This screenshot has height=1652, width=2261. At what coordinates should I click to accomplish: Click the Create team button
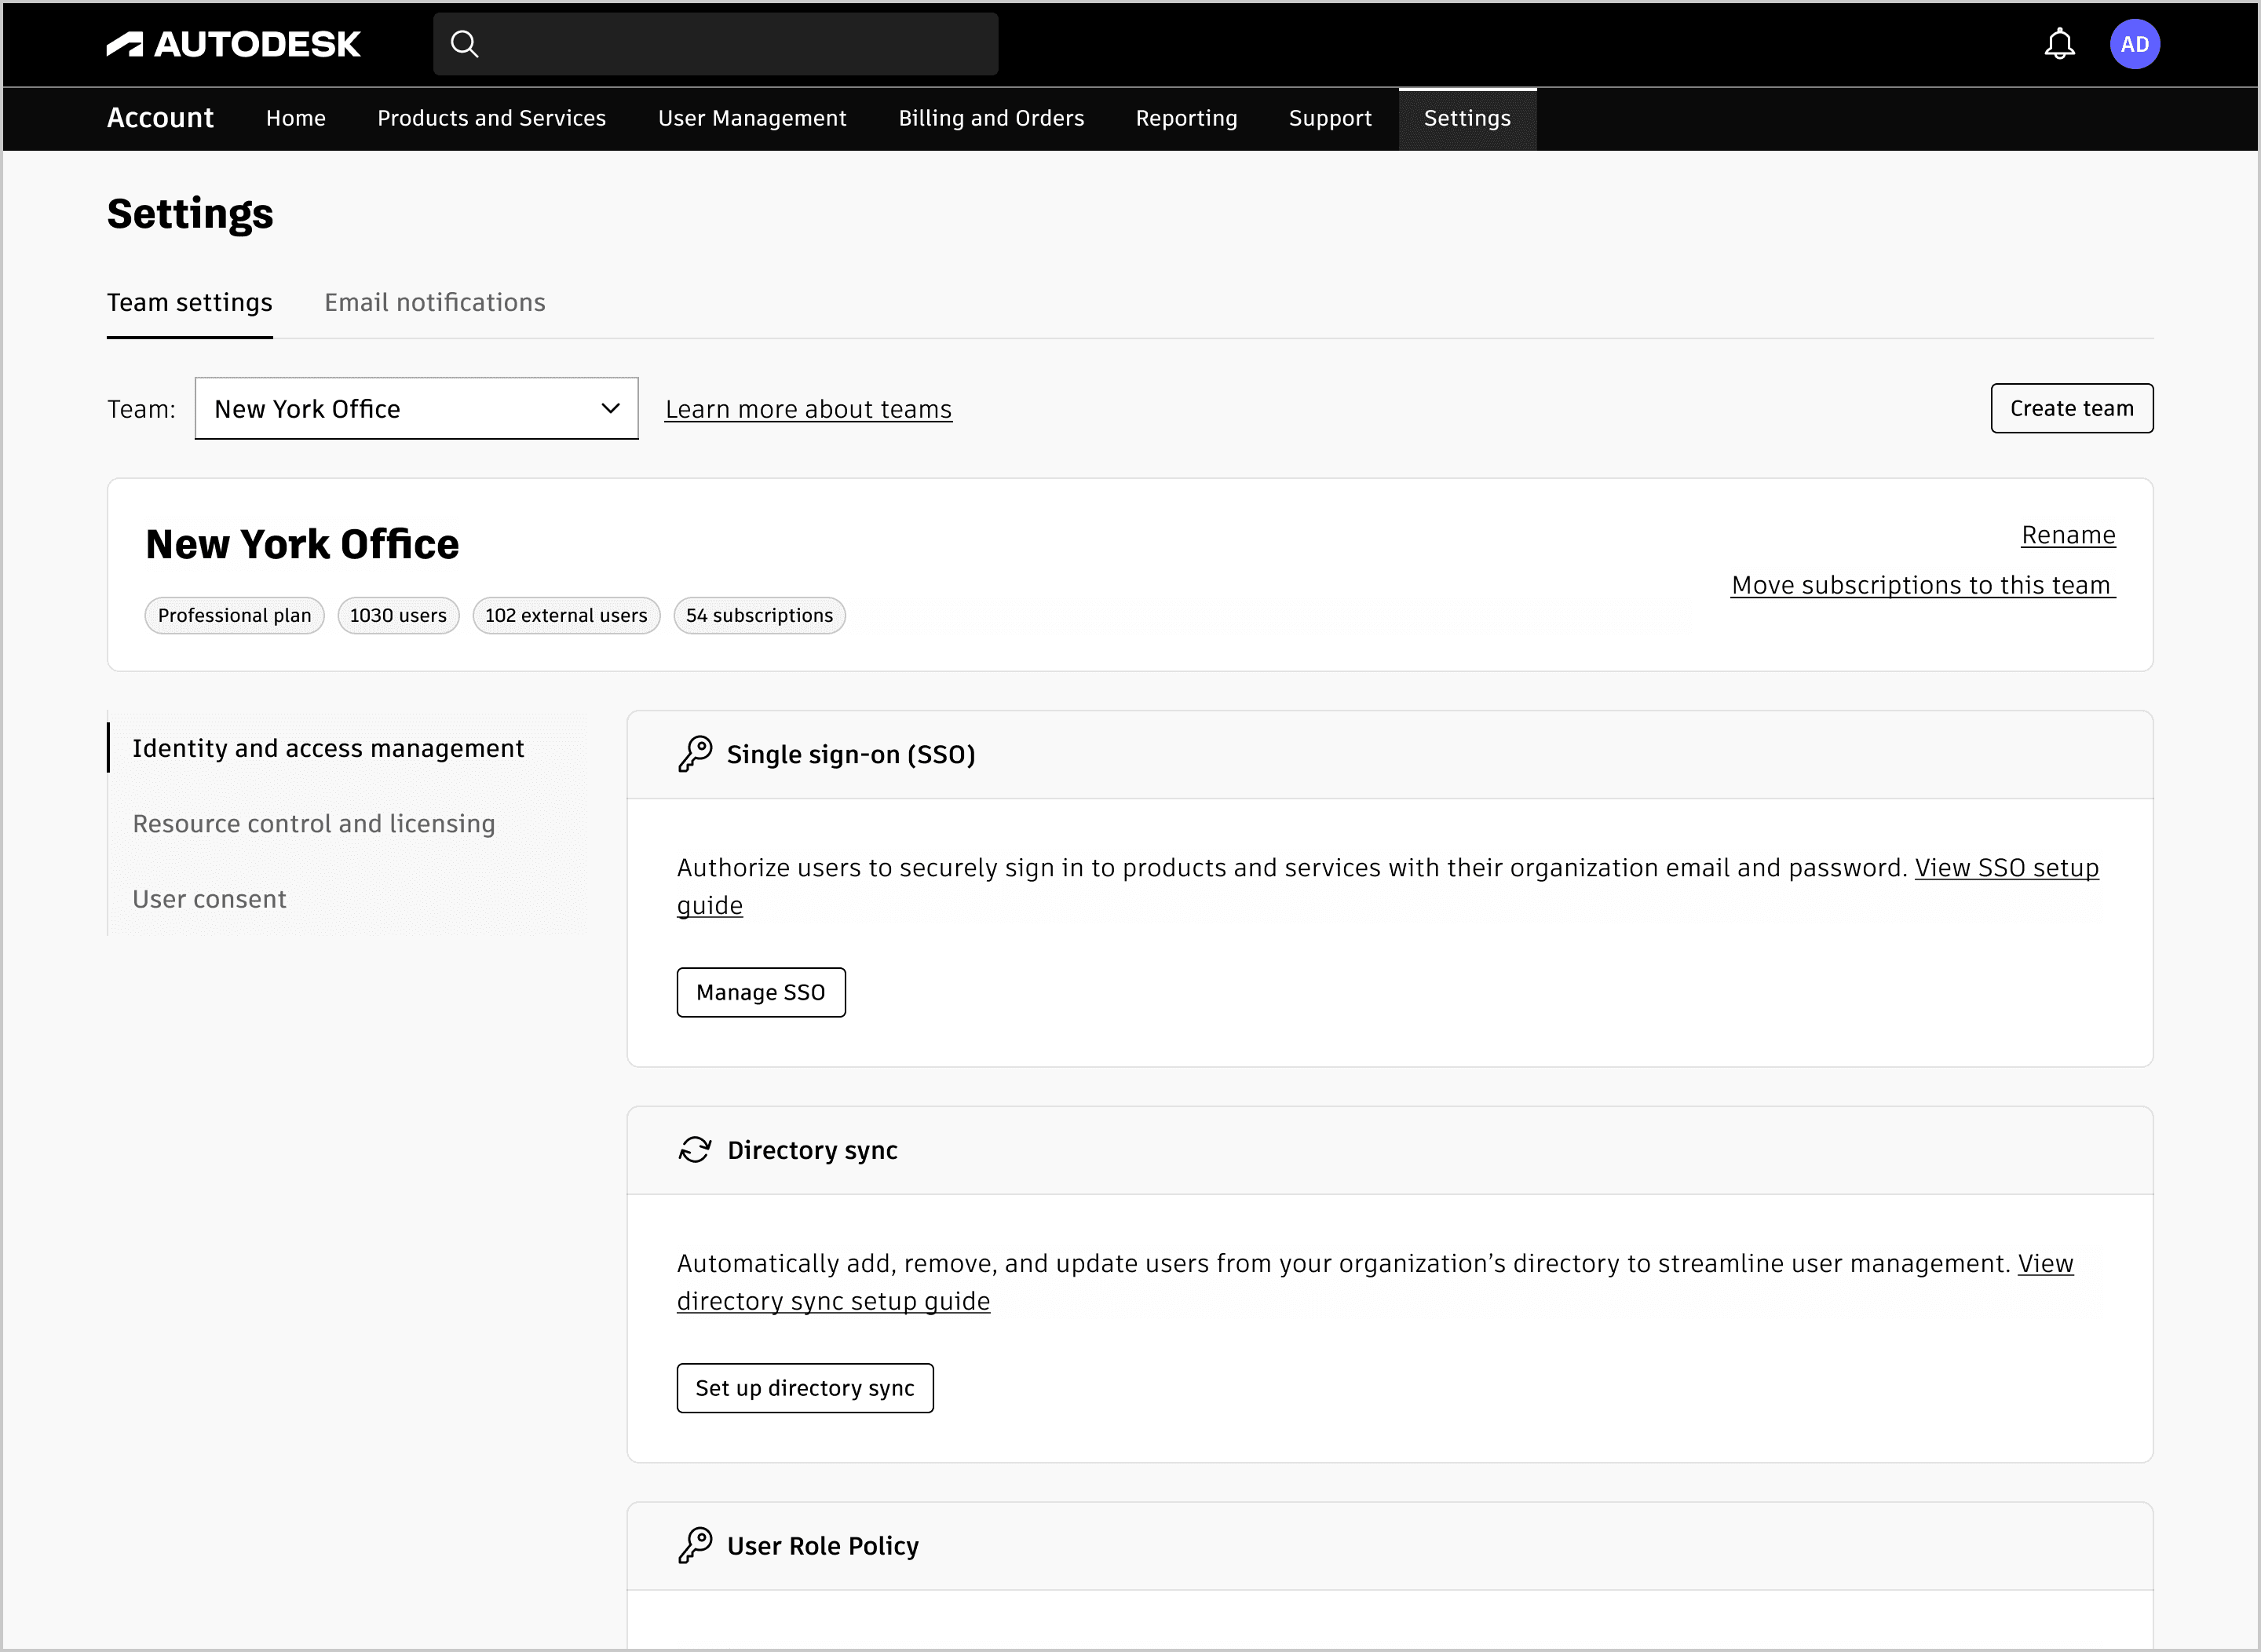pyautogui.click(x=2071, y=408)
